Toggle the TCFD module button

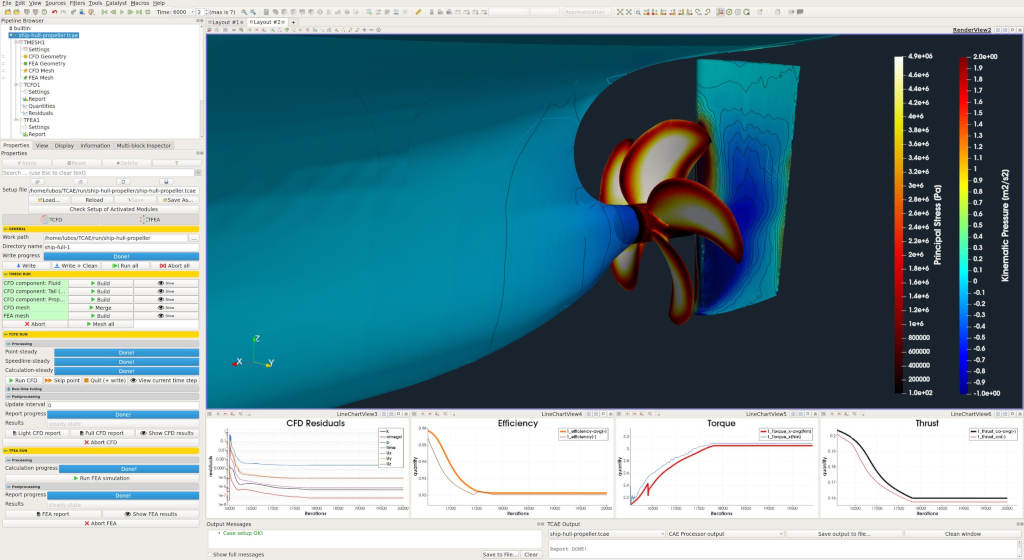(x=52, y=219)
